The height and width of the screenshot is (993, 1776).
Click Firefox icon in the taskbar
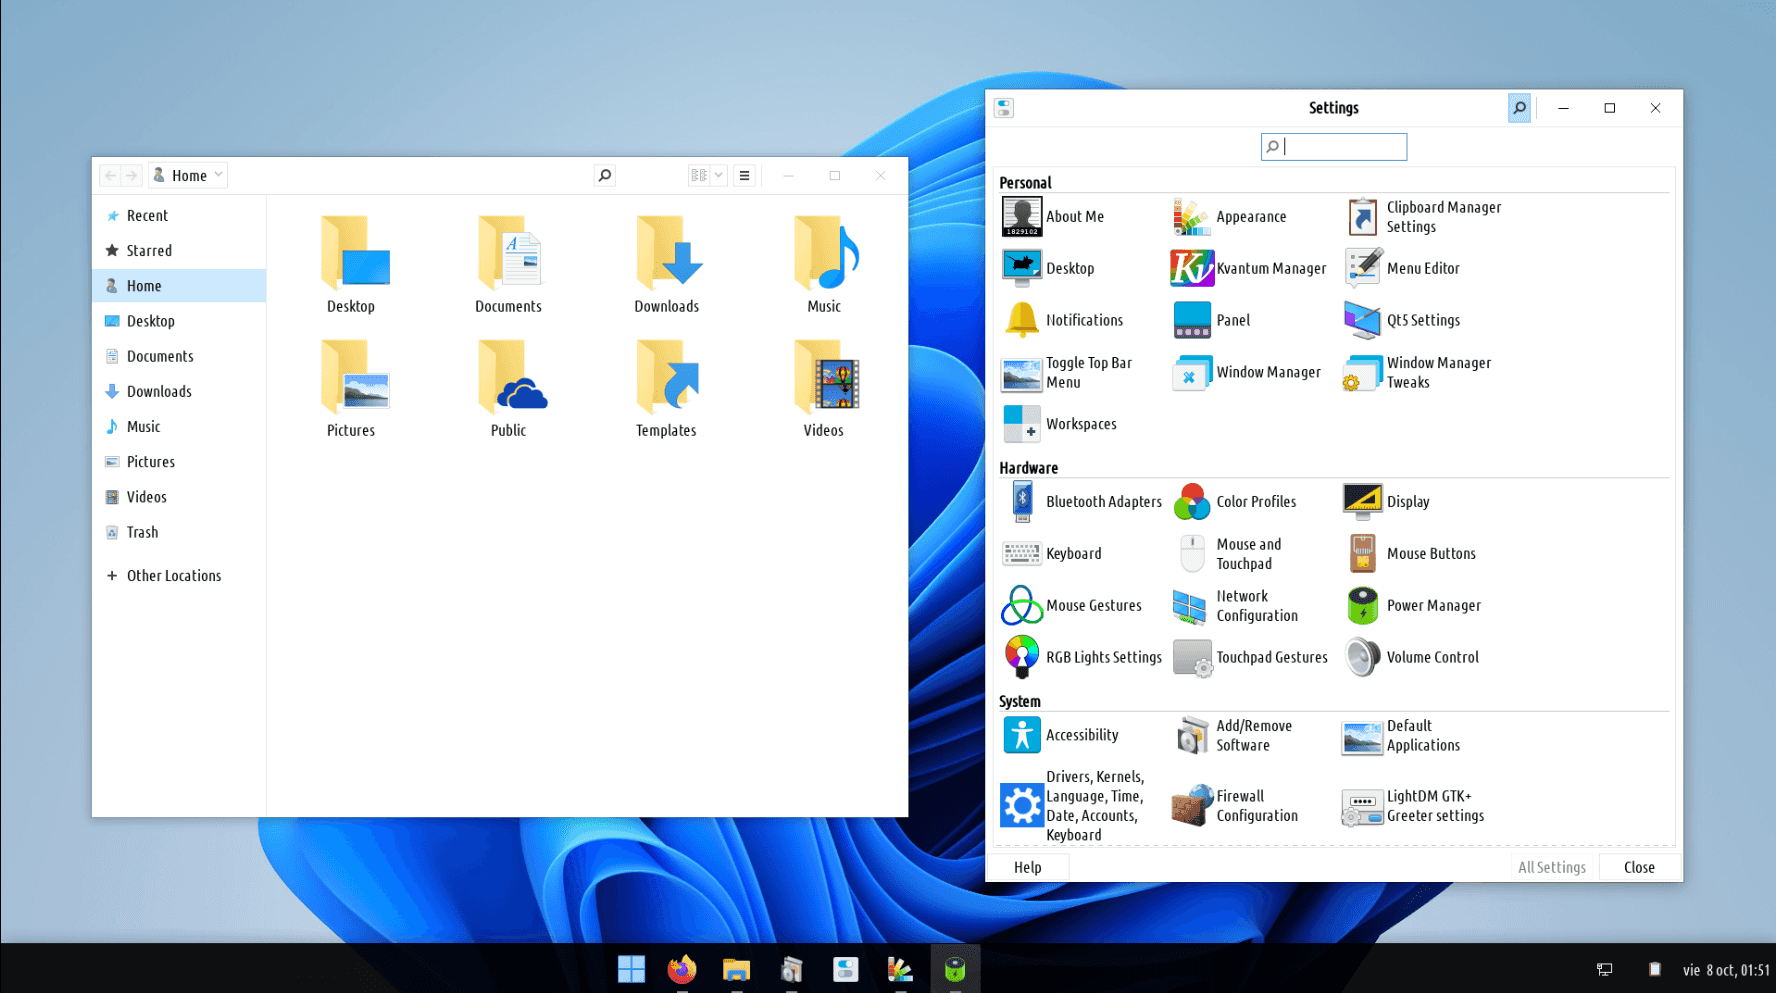[x=682, y=969]
